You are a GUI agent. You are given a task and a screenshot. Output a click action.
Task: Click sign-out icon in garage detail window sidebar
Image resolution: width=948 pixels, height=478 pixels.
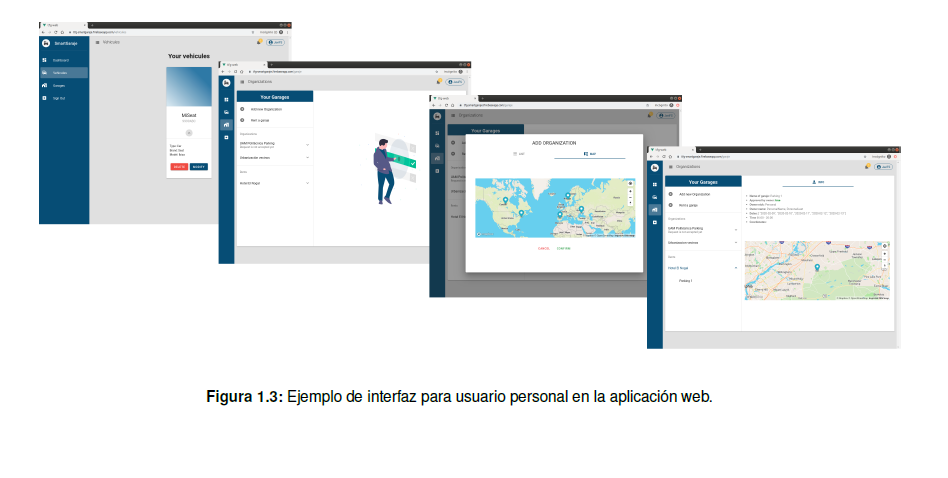(x=655, y=222)
